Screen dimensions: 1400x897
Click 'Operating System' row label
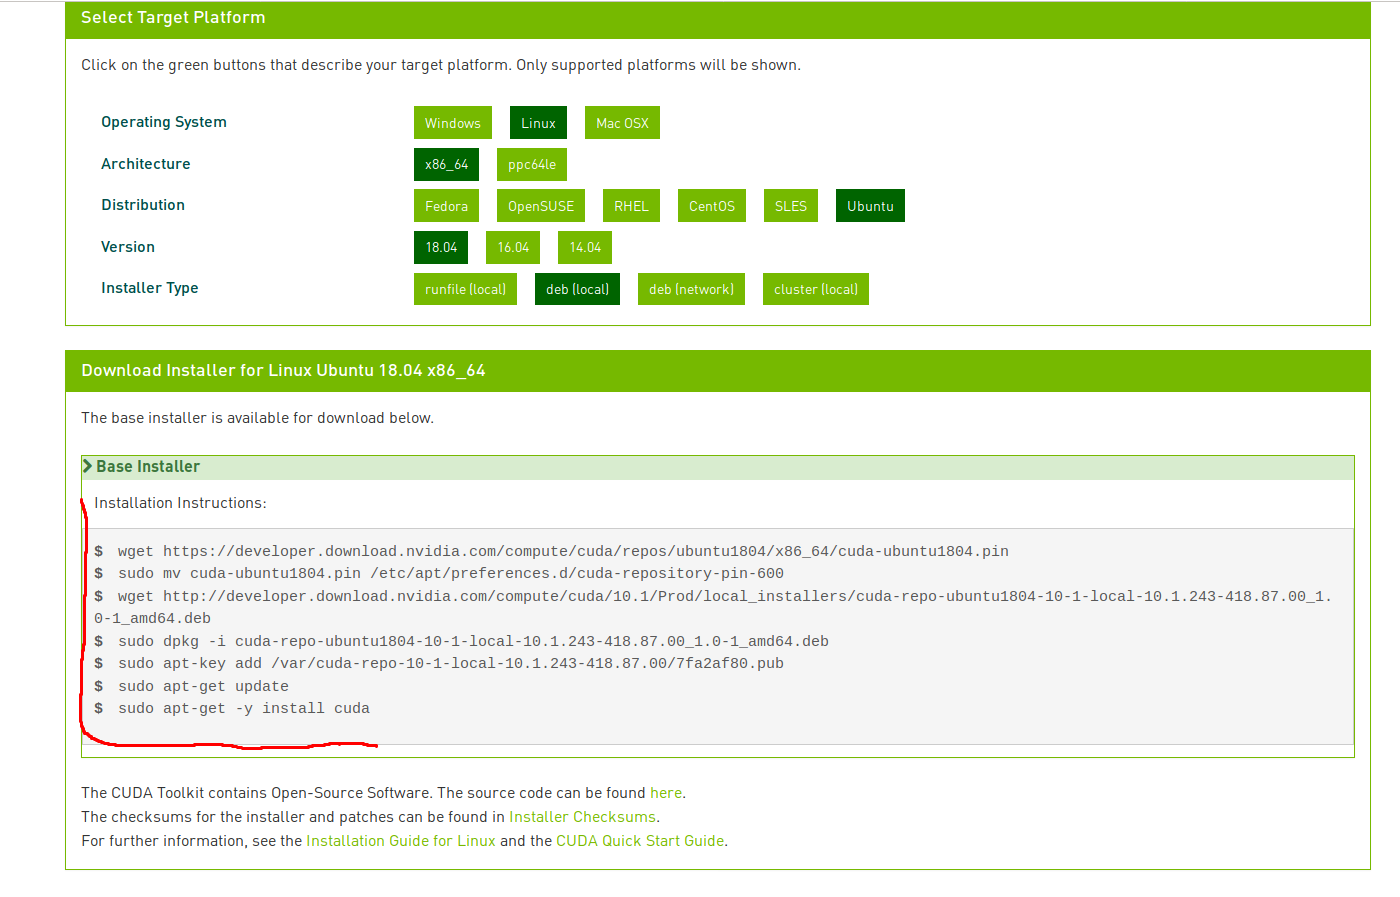click(164, 122)
